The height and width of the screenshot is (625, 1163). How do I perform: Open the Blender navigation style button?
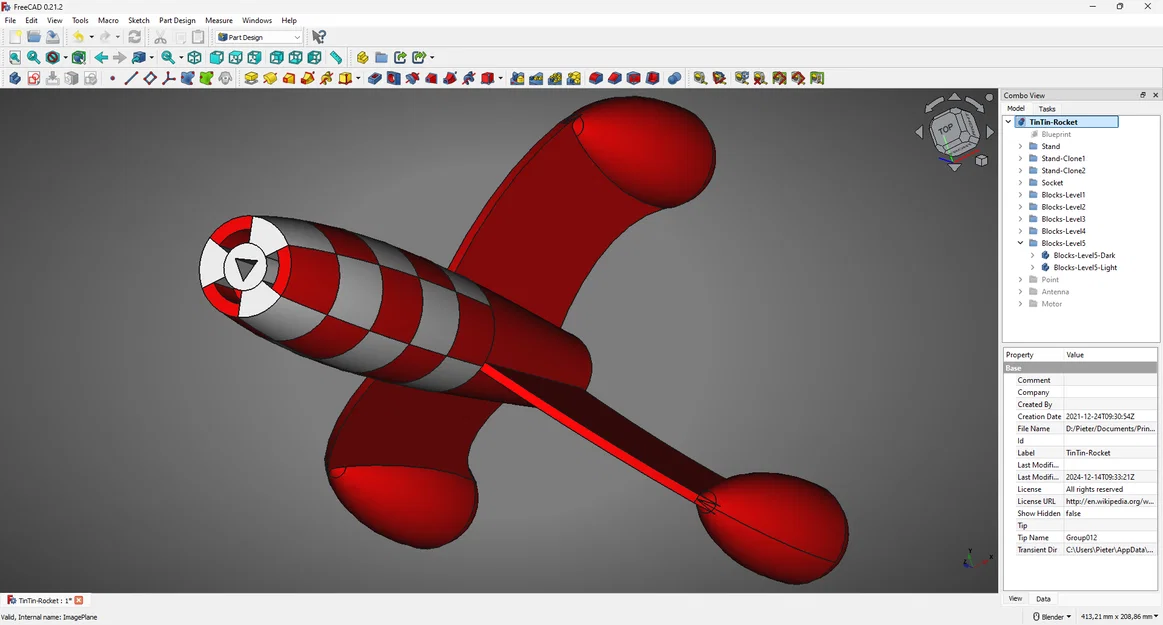pos(1052,617)
